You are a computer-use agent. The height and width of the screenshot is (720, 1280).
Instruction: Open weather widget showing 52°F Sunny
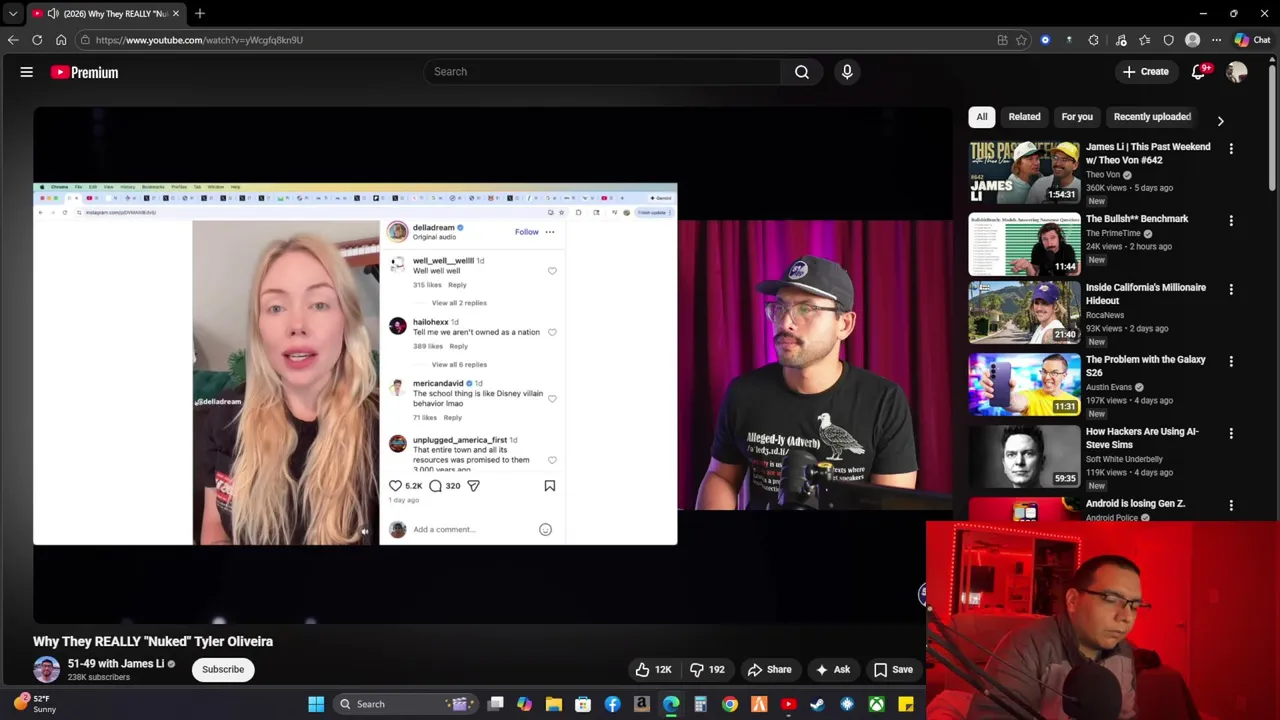tap(35, 704)
